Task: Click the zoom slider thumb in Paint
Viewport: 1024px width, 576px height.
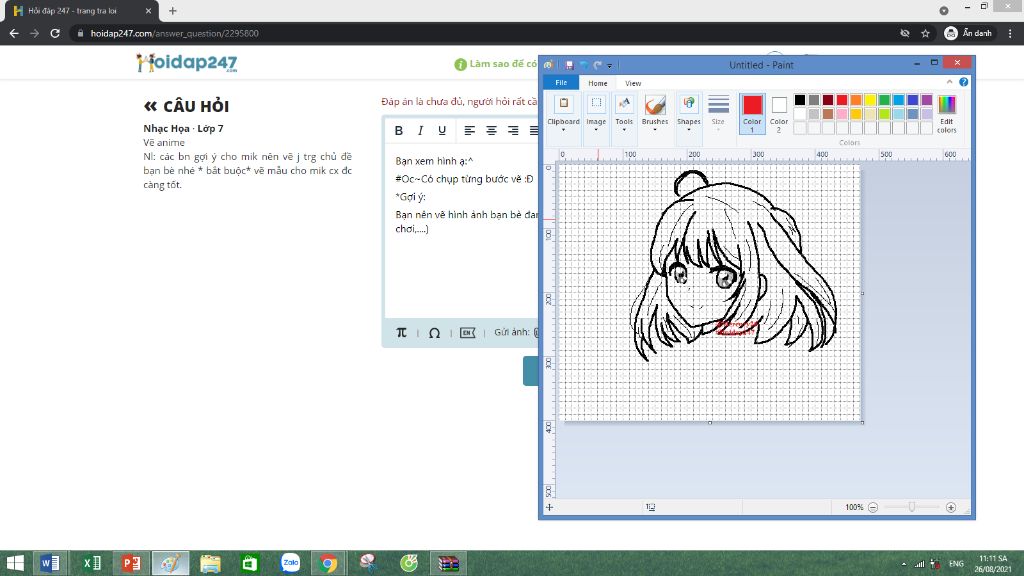Action: click(x=912, y=507)
